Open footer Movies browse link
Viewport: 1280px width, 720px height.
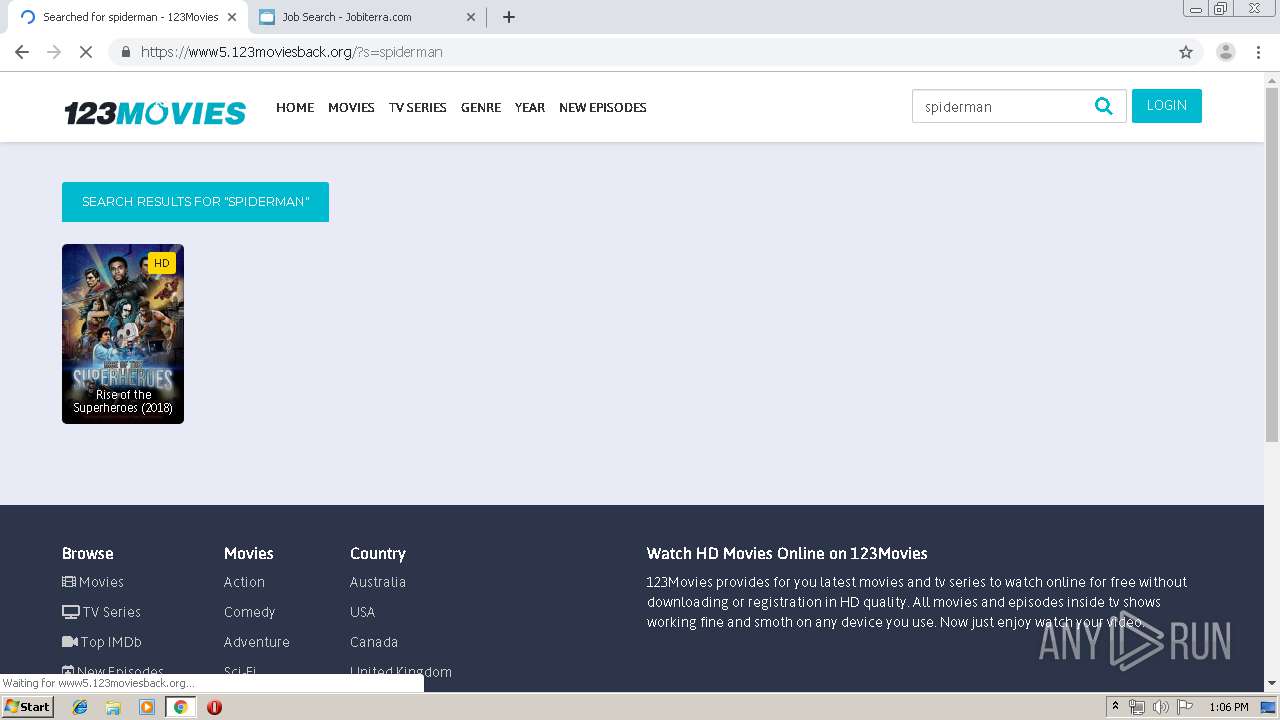point(101,582)
